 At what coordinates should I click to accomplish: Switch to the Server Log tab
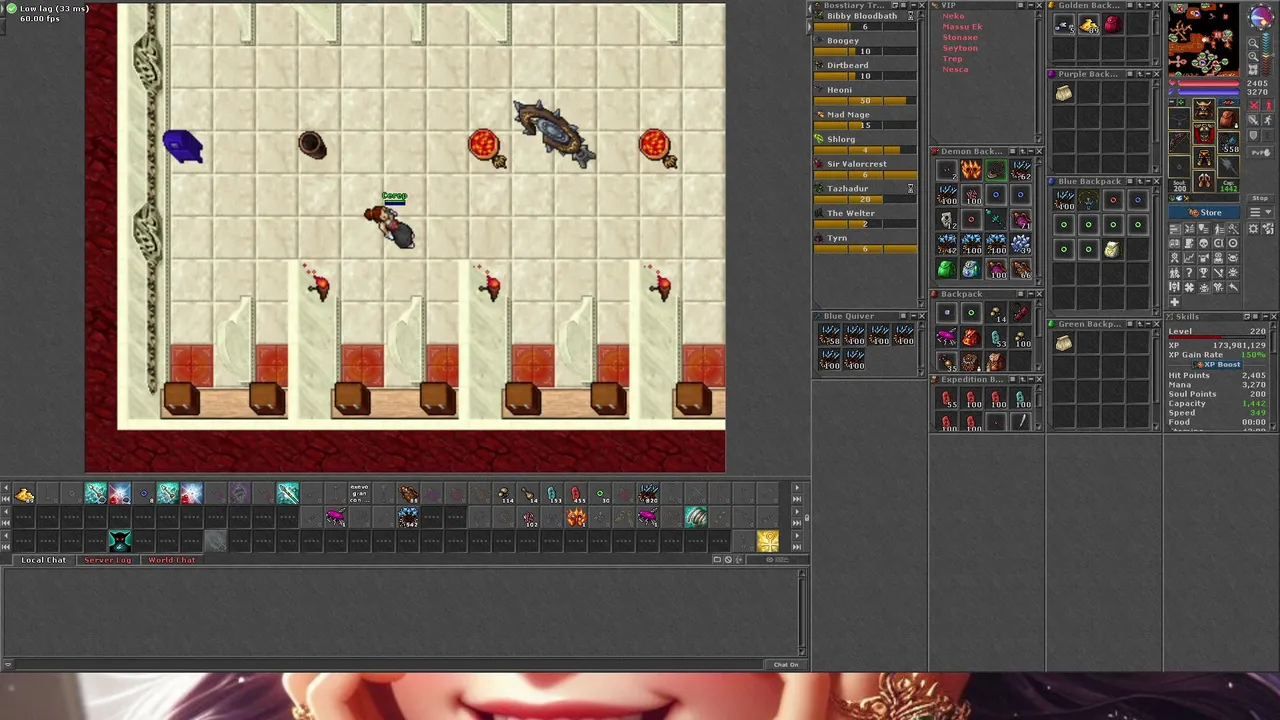[x=107, y=560]
